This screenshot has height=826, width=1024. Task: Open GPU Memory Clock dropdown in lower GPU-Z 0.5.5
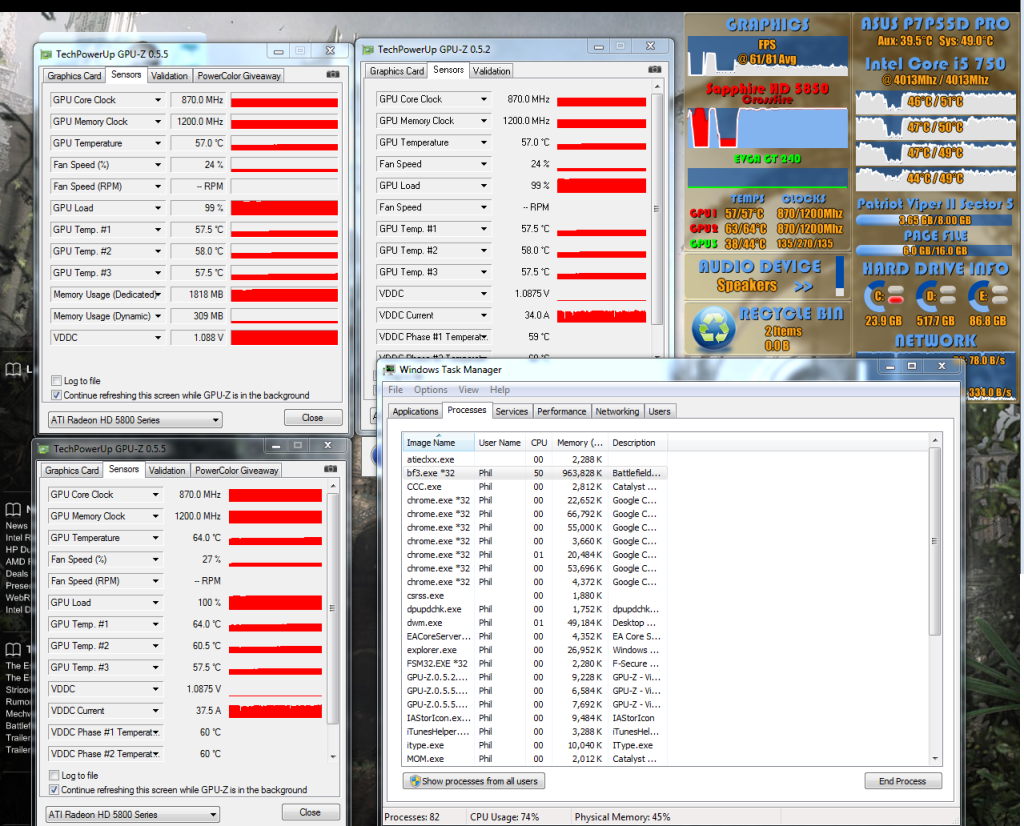click(x=155, y=516)
